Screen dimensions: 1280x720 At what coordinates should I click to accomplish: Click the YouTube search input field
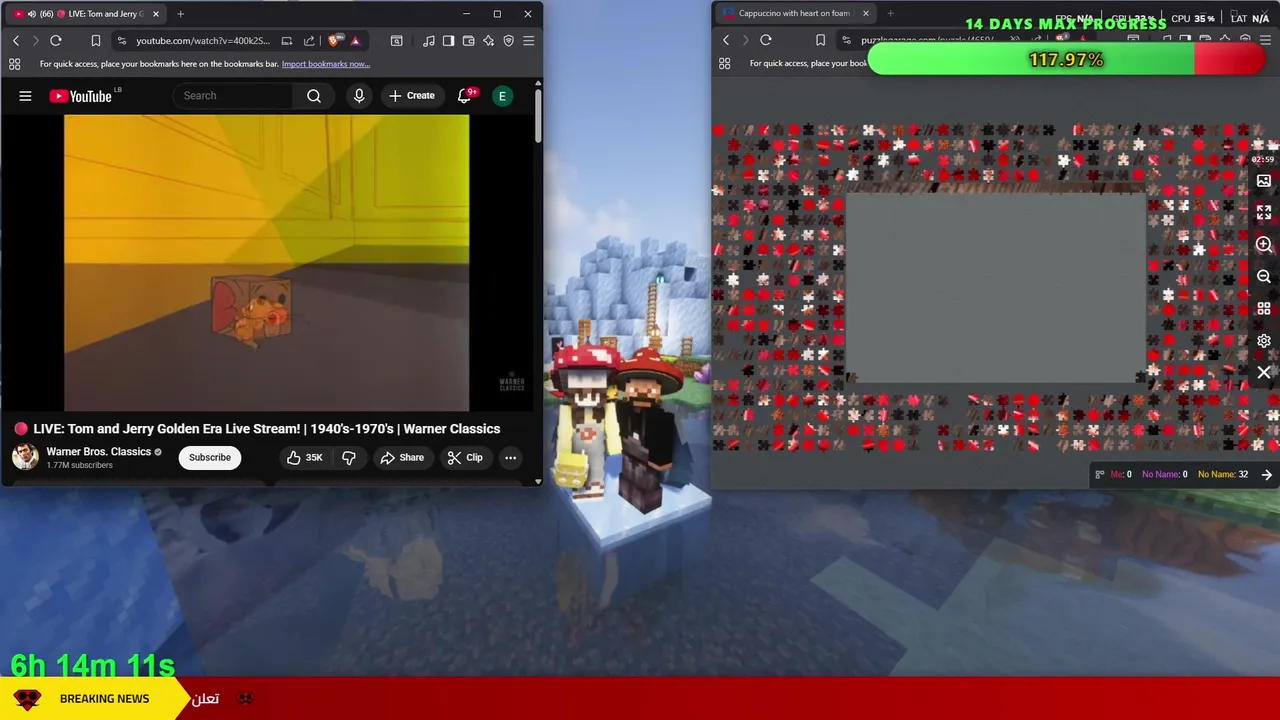pos(235,96)
